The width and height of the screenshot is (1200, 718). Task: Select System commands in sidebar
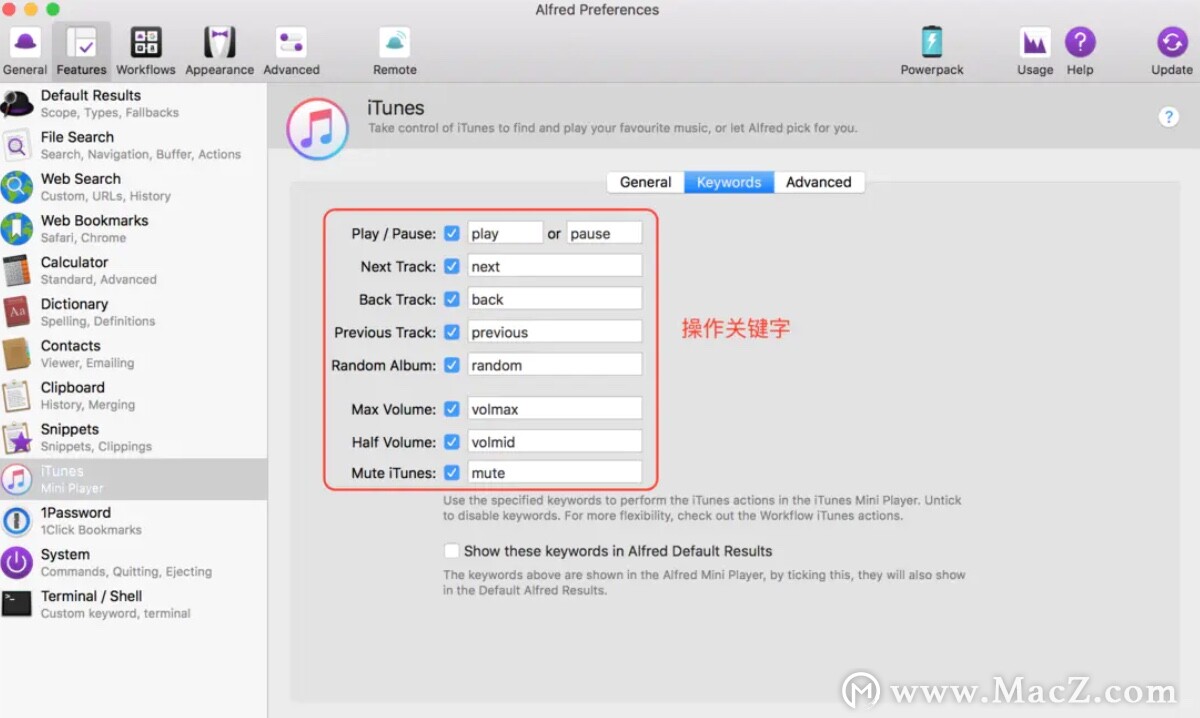coord(134,563)
